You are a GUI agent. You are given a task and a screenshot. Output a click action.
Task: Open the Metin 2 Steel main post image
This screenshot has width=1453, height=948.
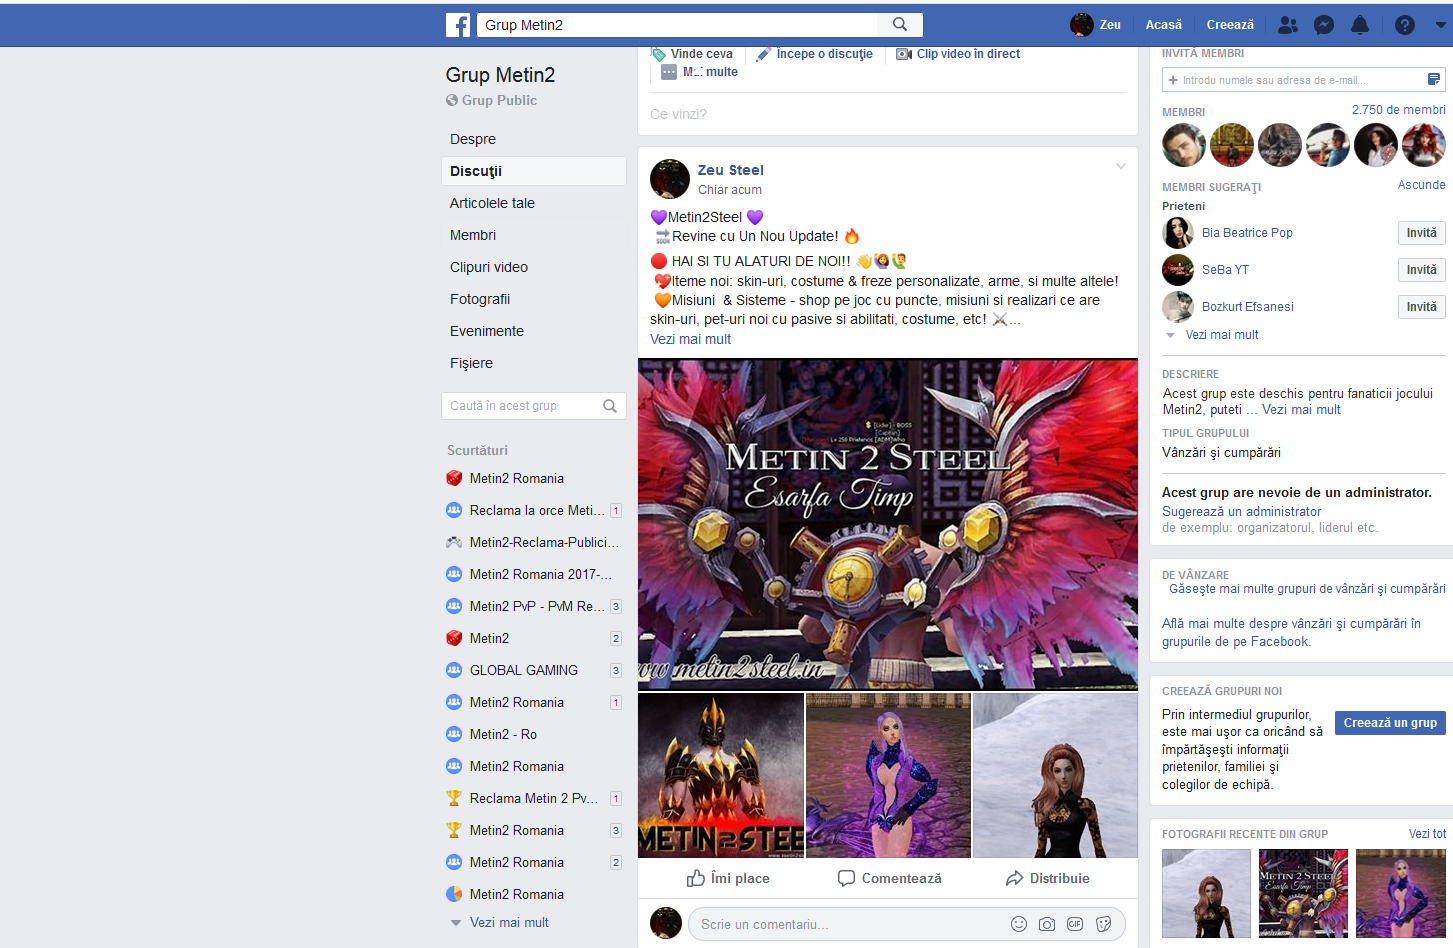pyautogui.click(x=888, y=524)
